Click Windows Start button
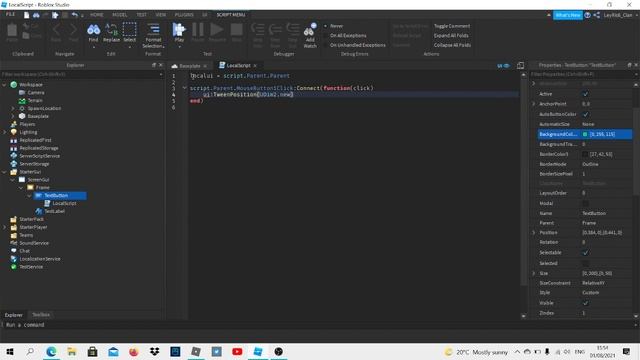The width and height of the screenshot is (640, 360). click(x=10, y=351)
